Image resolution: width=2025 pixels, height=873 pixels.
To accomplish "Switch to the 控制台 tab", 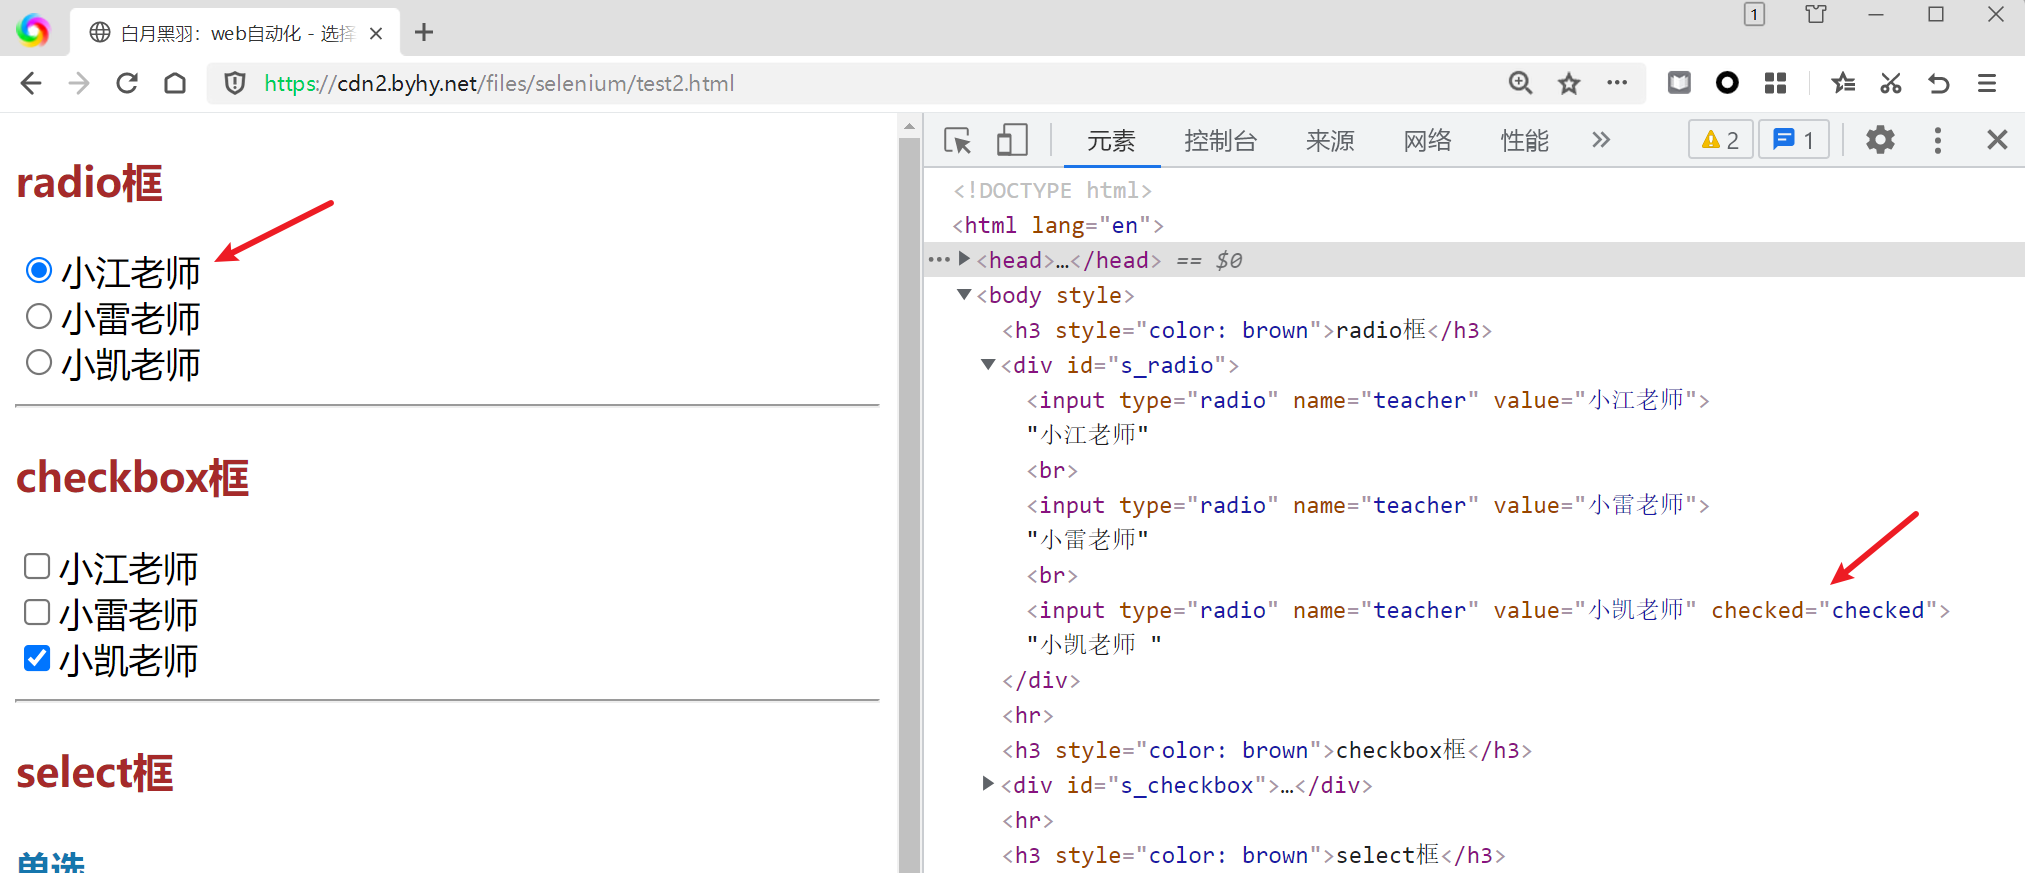I will point(1220,141).
